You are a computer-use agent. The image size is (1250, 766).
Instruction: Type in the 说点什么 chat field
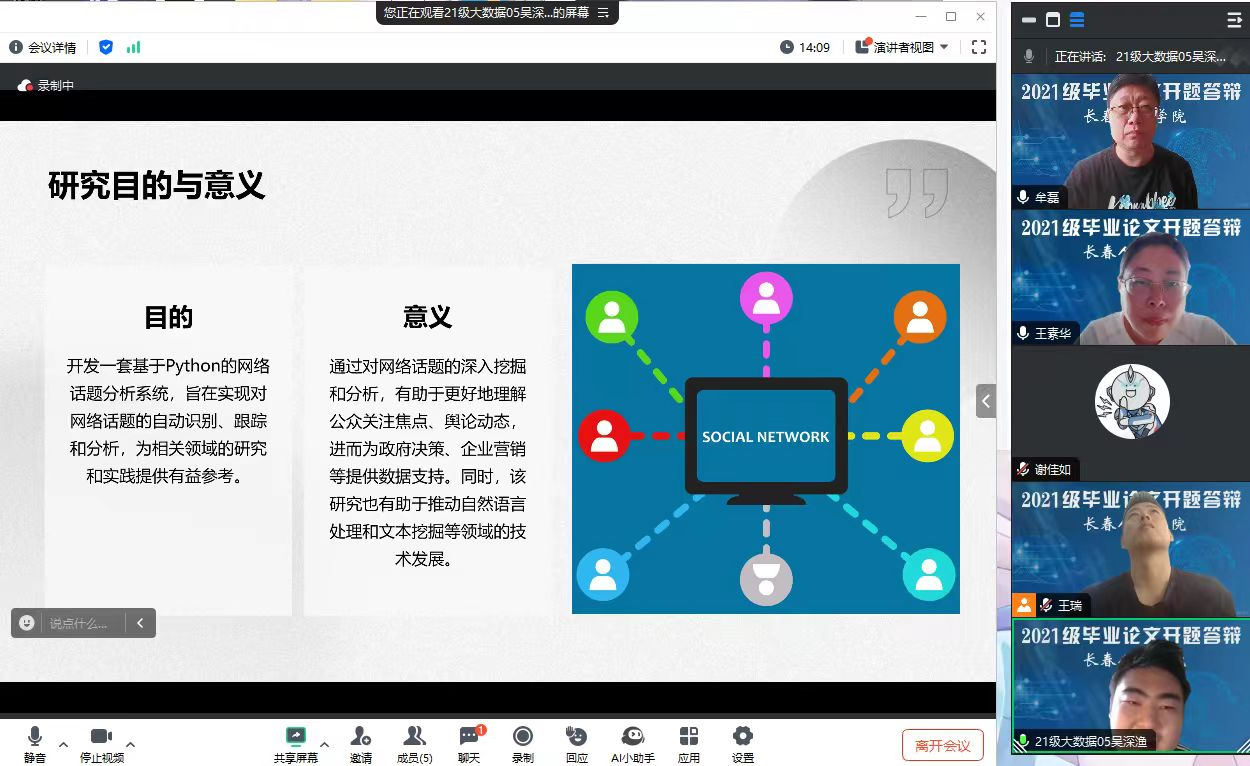click(80, 623)
